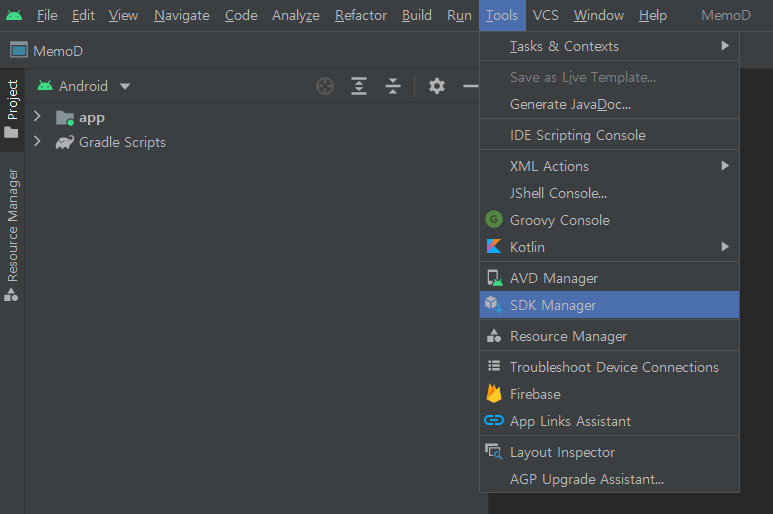
Task: Click the Android view robot icon
Action: tap(45, 86)
